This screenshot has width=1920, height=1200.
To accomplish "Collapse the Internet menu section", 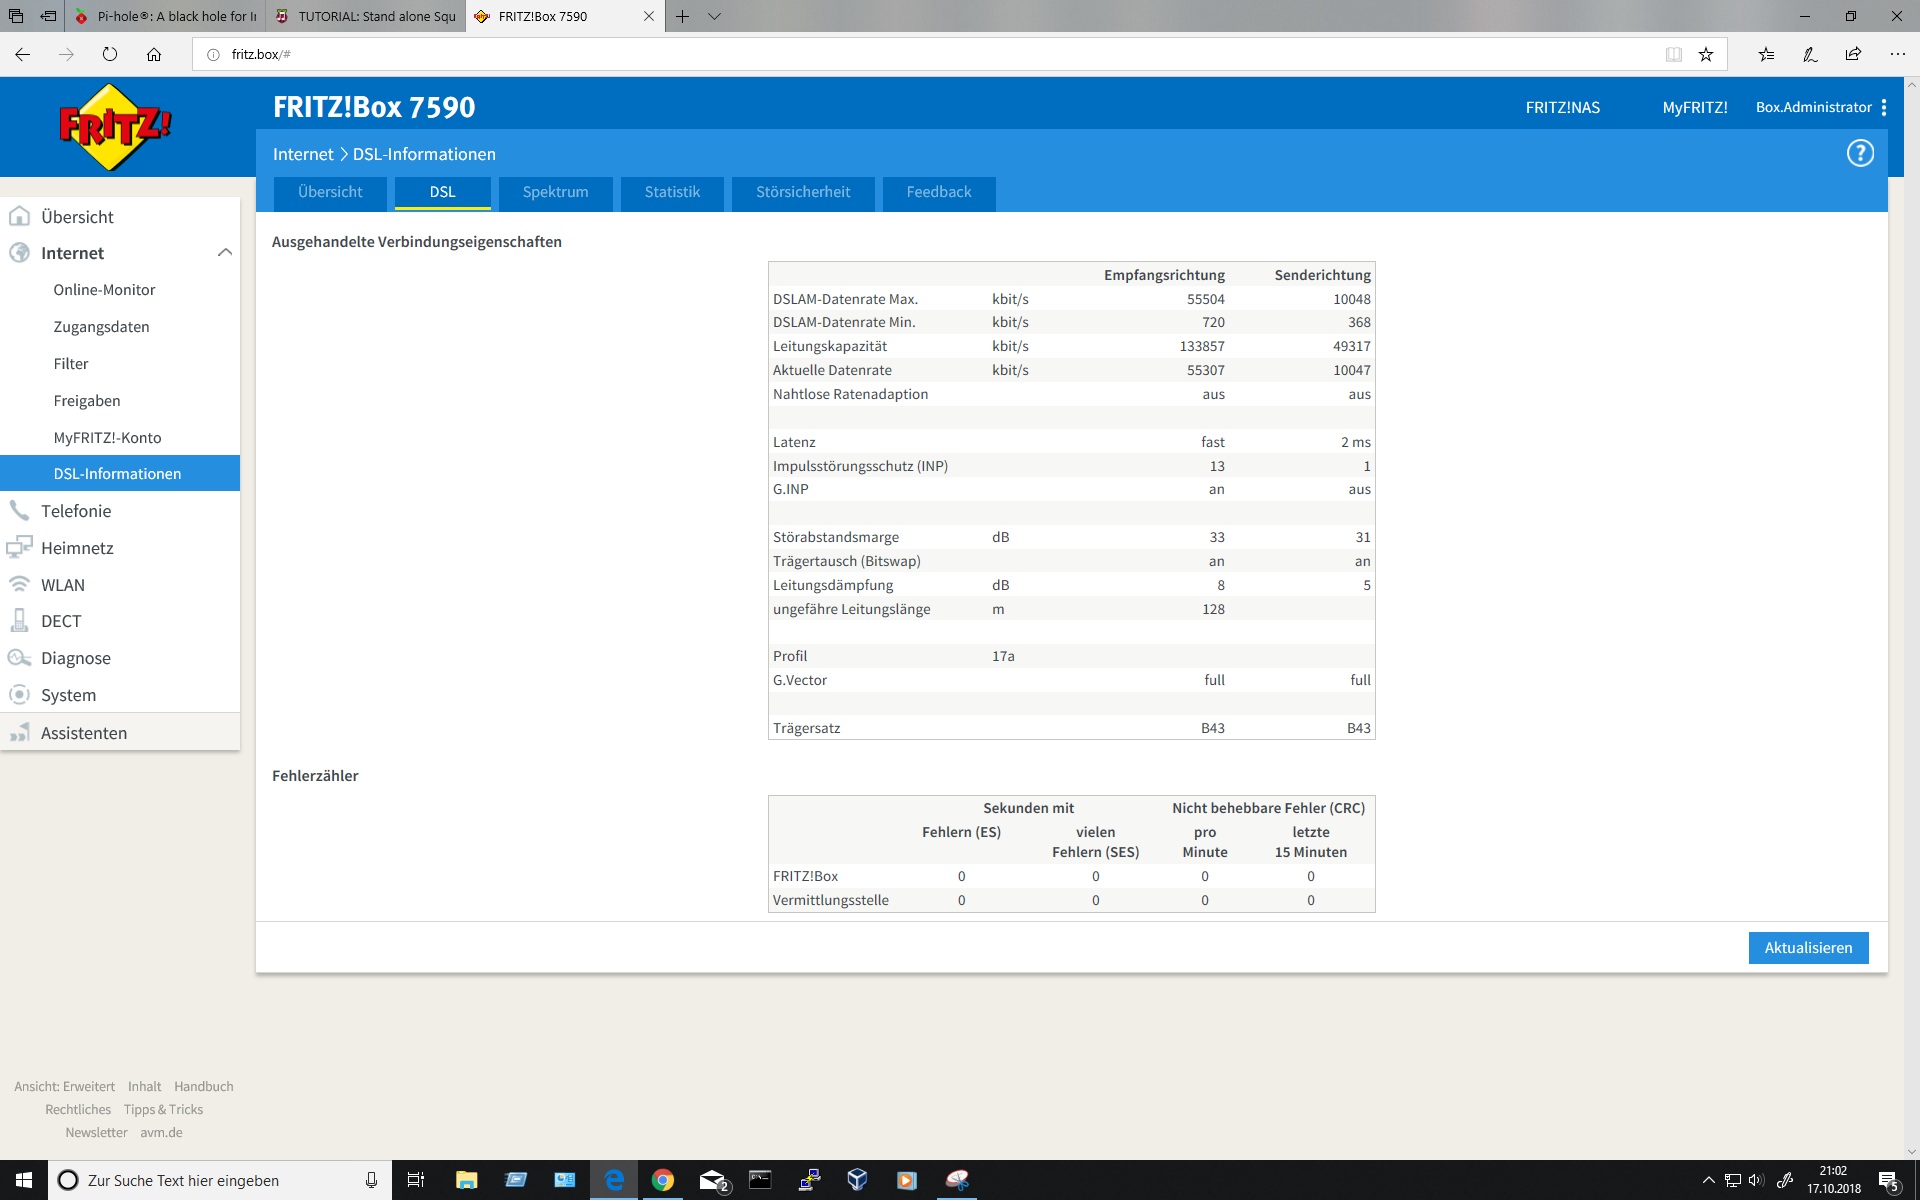I will point(225,253).
